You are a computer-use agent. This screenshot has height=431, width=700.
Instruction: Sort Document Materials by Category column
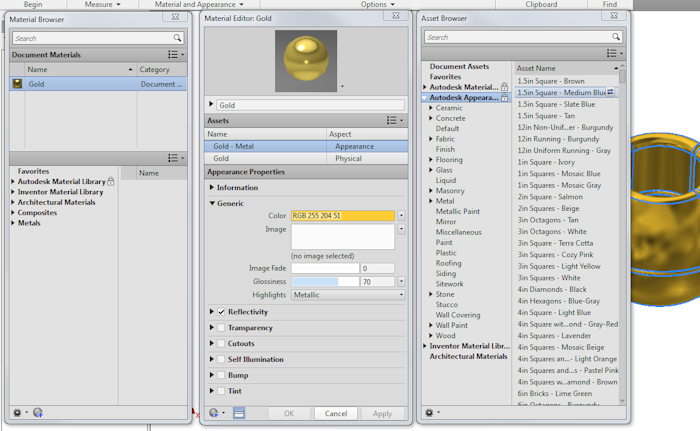click(x=162, y=69)
